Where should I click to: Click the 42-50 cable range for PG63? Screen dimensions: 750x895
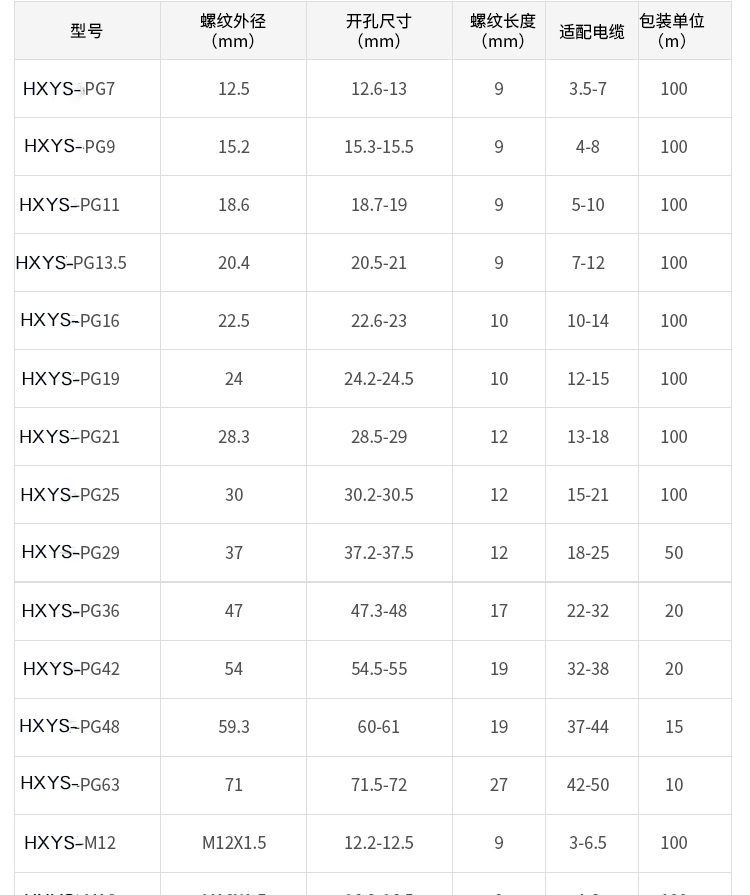click(588, 785)
